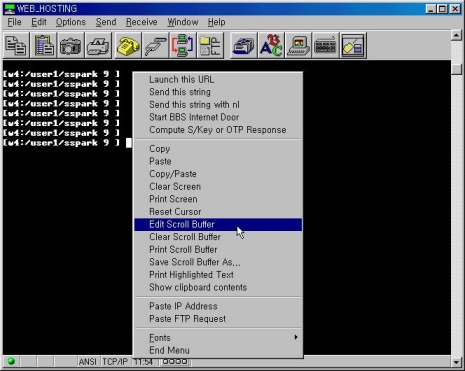Select Reset Cursor
The width and height of the screenshot is (465, 371).
[218, 212]
